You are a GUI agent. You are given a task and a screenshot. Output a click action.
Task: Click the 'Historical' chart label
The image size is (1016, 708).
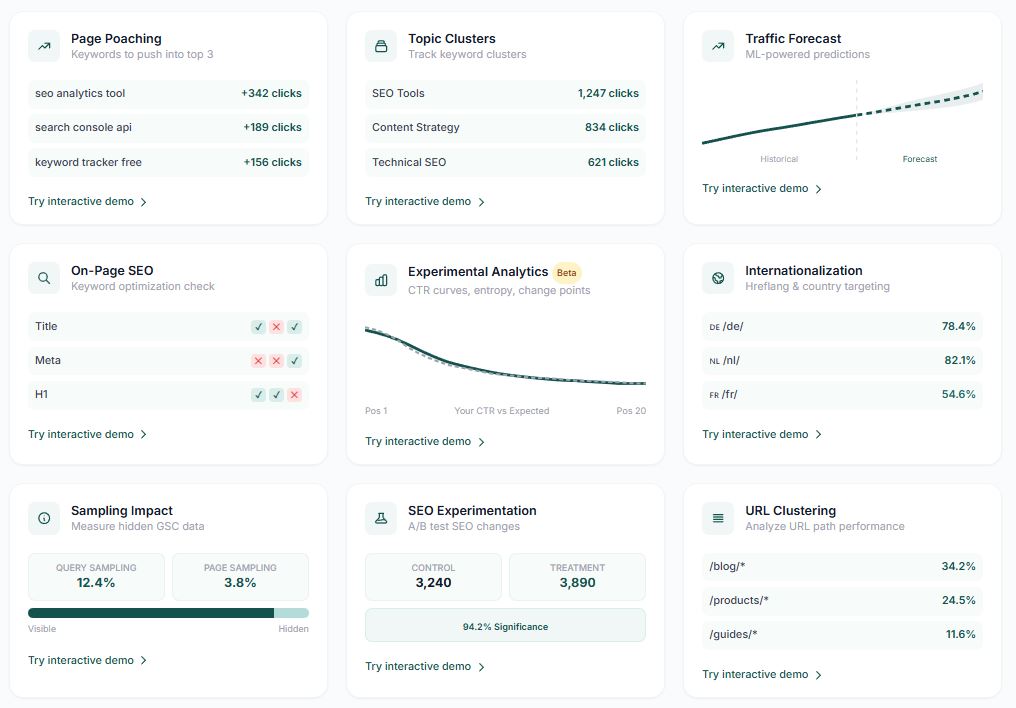coord(779,159)
